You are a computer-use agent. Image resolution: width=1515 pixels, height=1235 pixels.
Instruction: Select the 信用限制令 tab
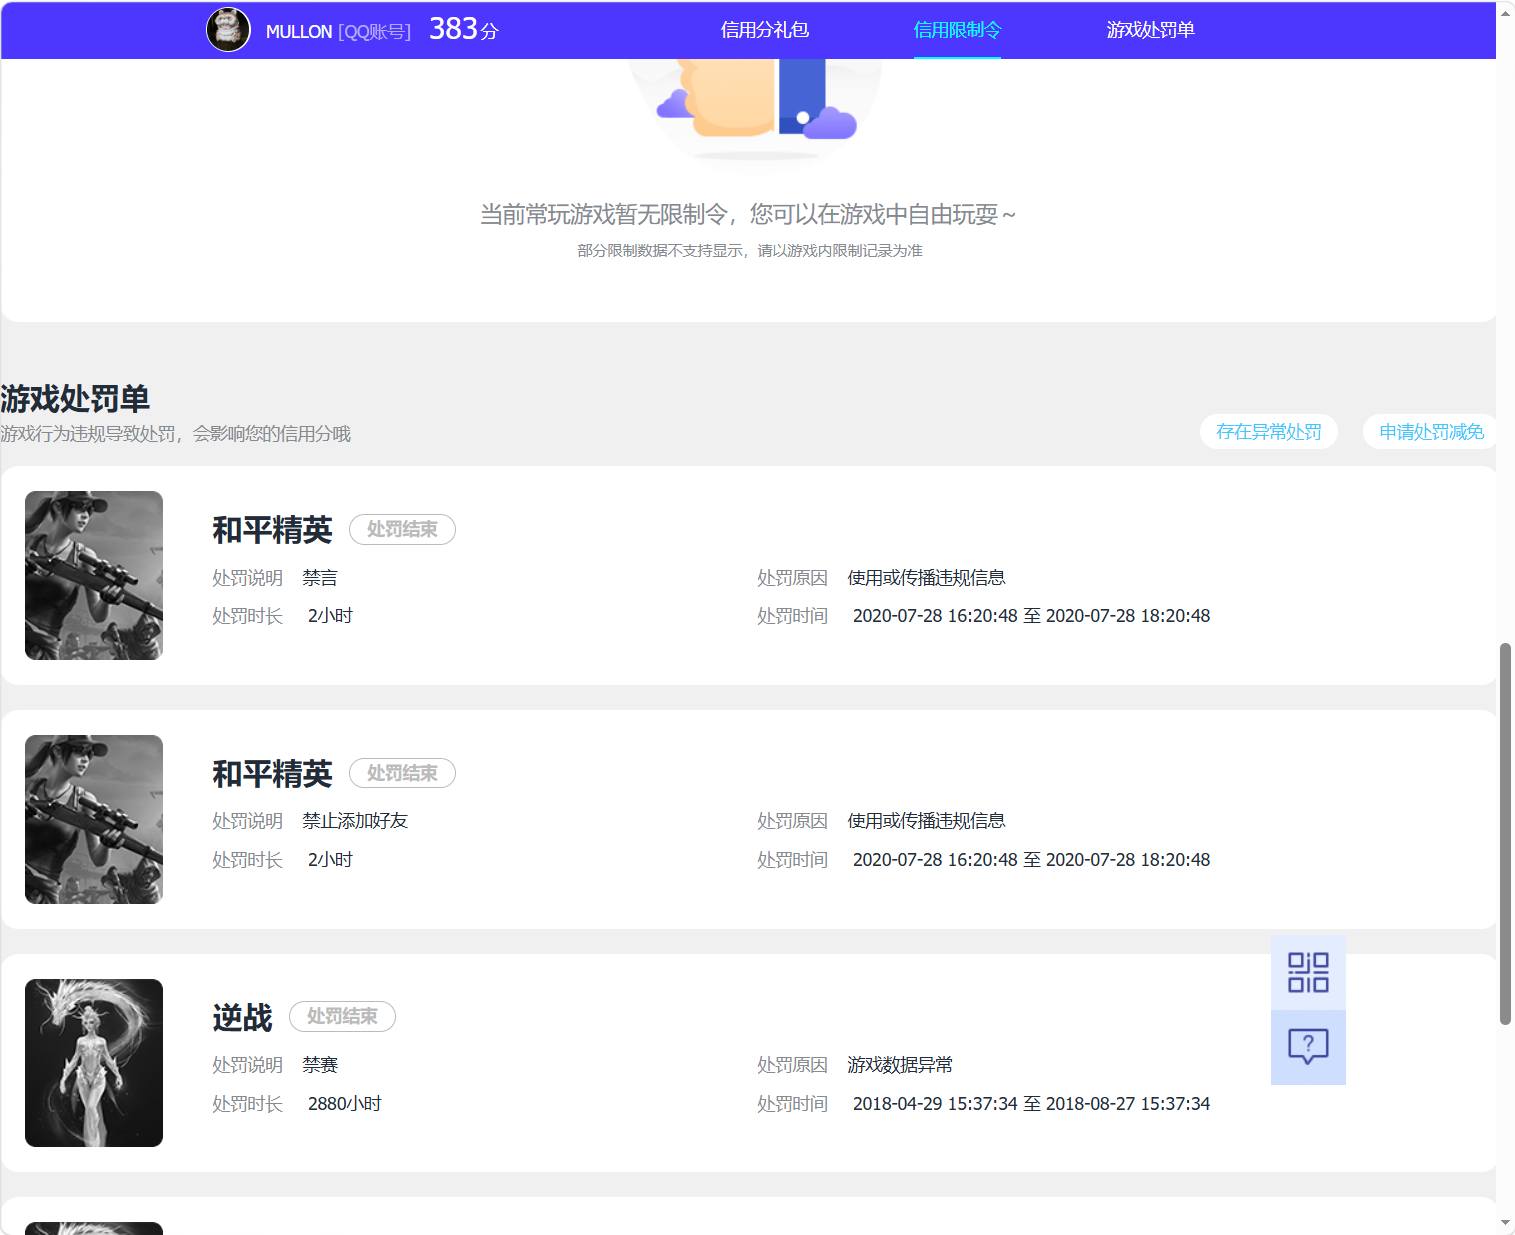(957, 30)
